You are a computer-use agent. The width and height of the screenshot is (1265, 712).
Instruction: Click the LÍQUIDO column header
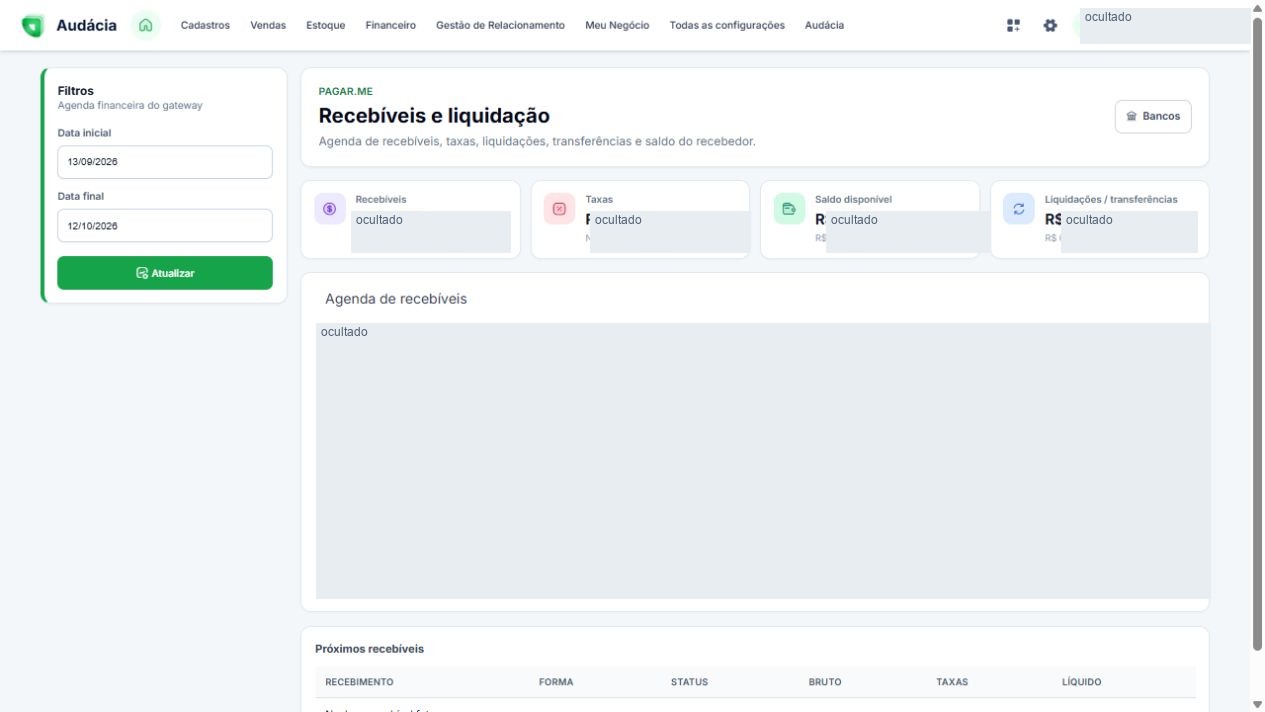pyautogui.click(x=1081, y=682)
